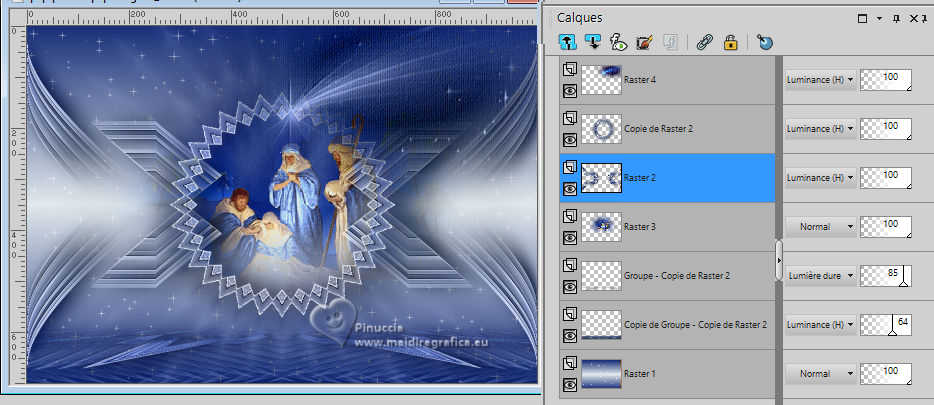Click the raster type icon of Copie de Raster 2
This screenshot has height=405, width=934.
[x=570, y=118]
